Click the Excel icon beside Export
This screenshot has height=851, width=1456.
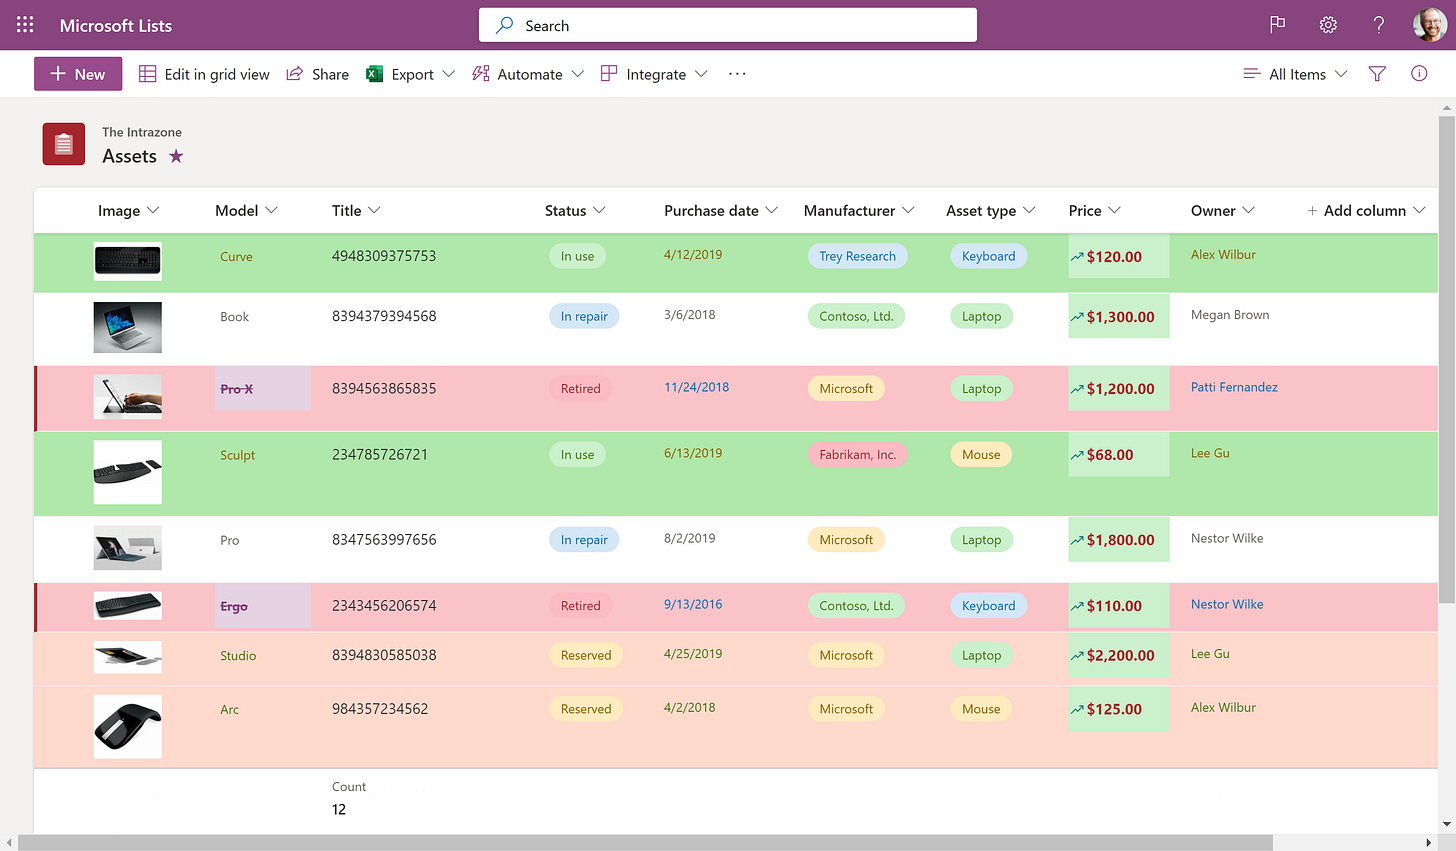tap(375, 74)
